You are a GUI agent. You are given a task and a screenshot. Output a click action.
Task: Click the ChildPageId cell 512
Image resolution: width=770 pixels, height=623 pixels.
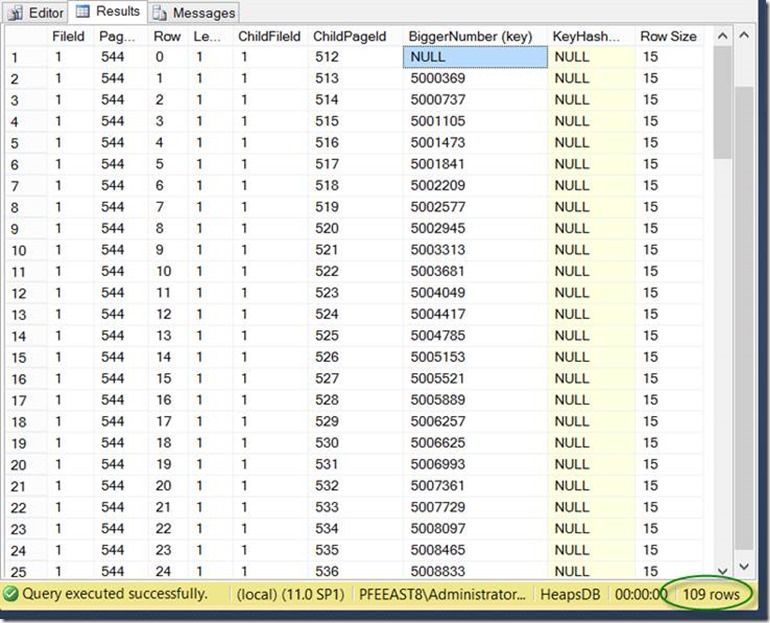click(x=327, y=57)
